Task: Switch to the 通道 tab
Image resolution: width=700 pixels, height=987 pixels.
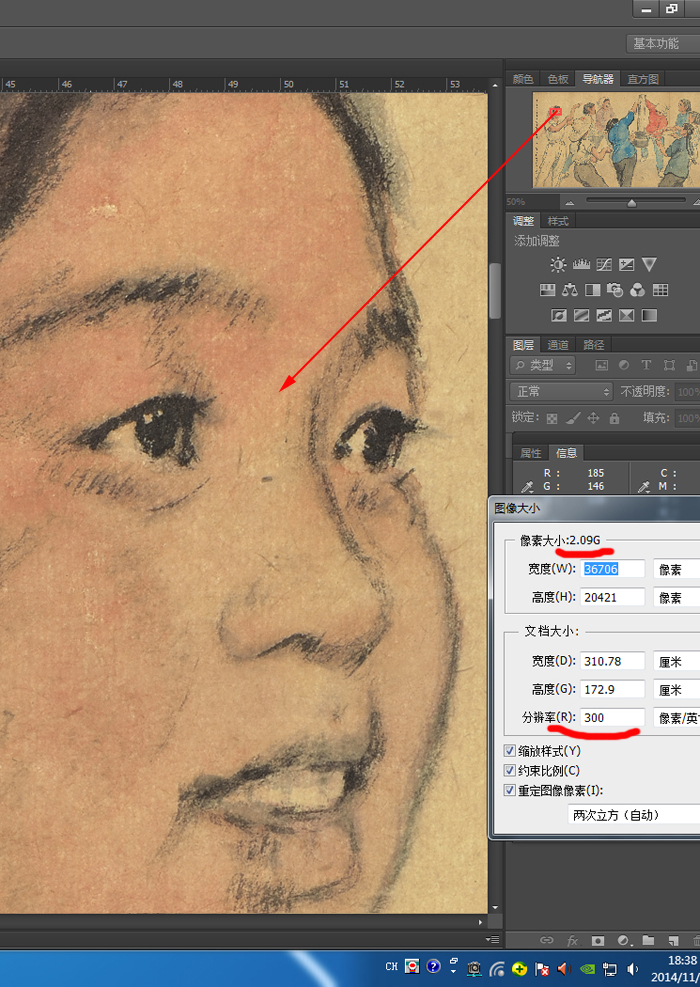Action: 558,345
